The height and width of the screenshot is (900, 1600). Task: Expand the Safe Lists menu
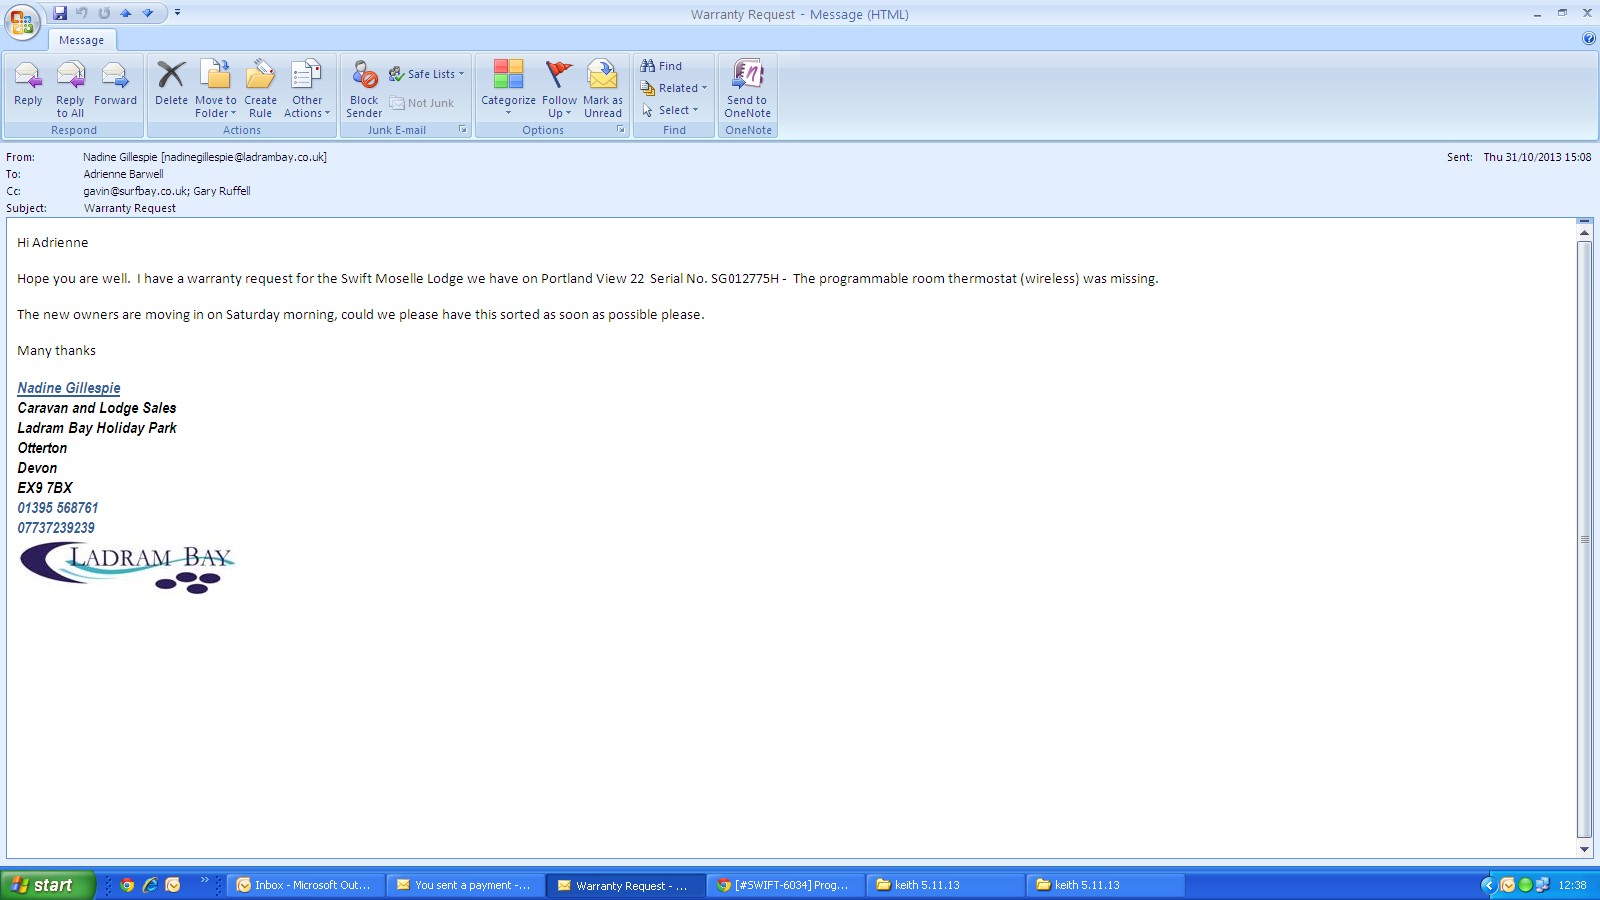[x=431, y=74]
